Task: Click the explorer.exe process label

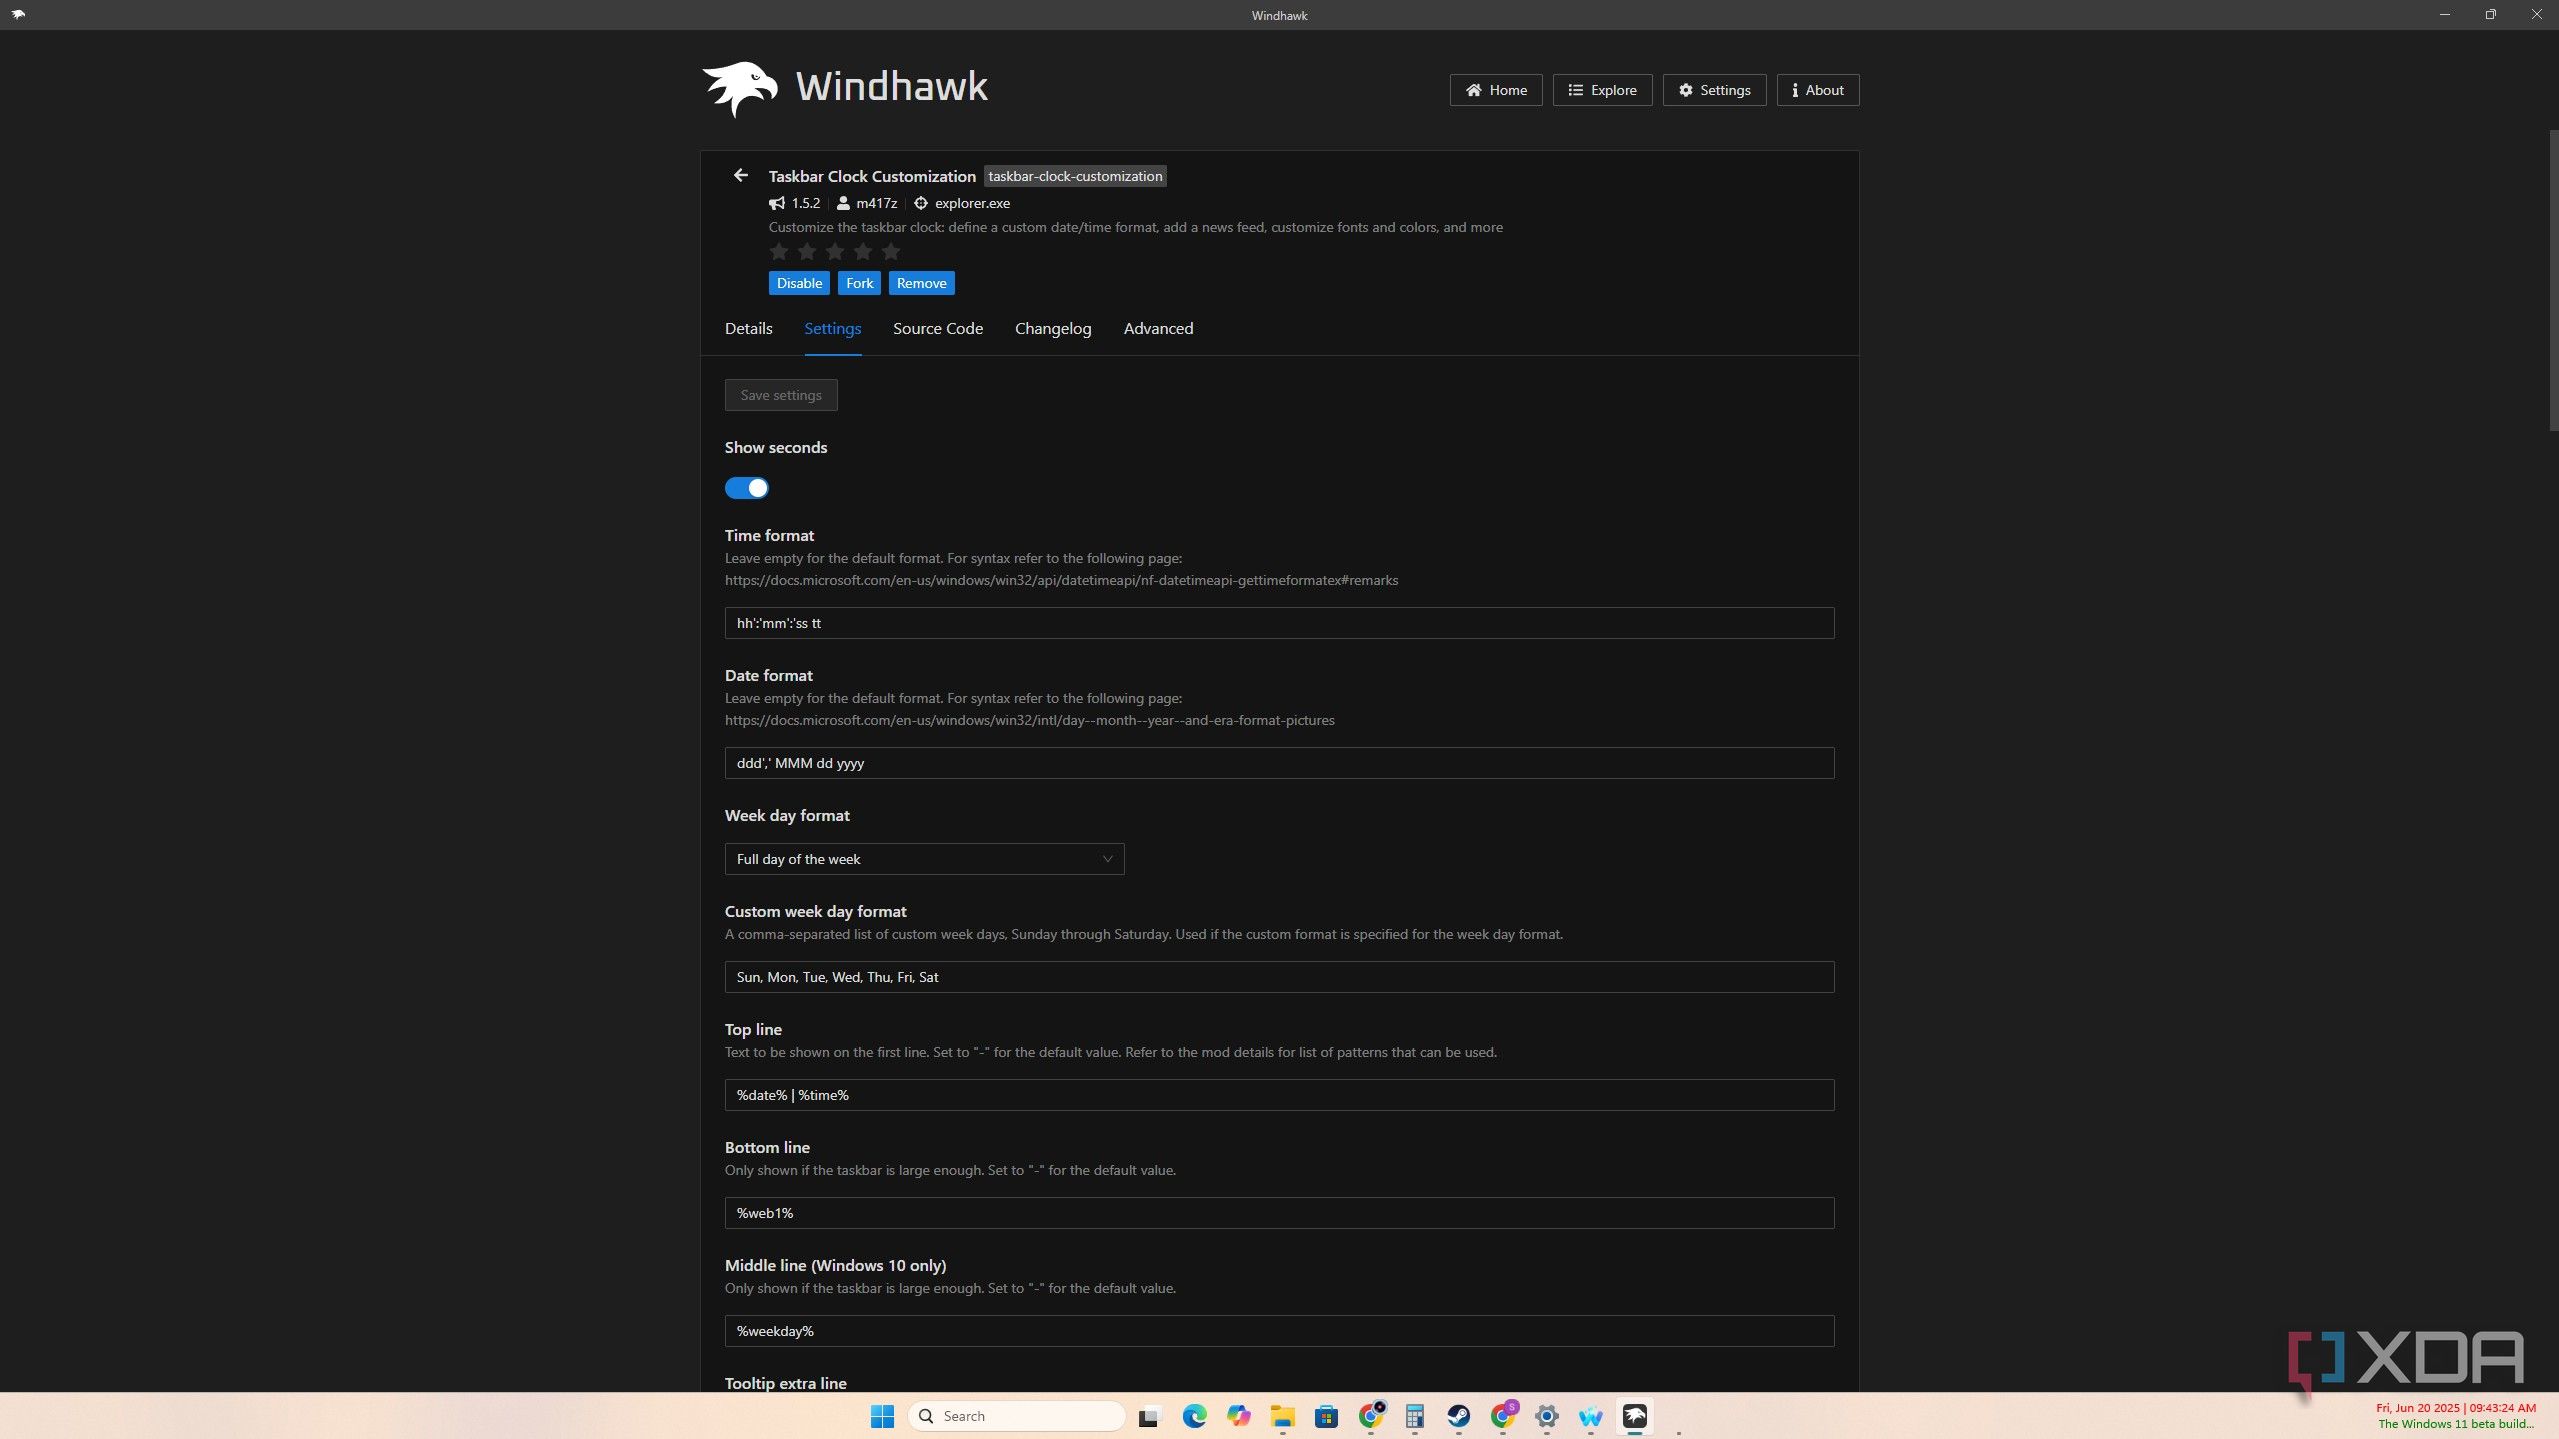Action: 972,203
